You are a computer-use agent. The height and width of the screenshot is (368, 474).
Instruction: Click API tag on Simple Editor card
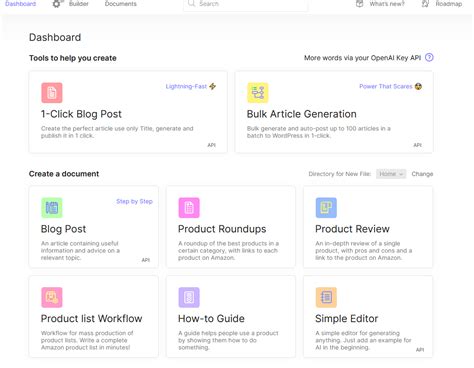point(420,350)
